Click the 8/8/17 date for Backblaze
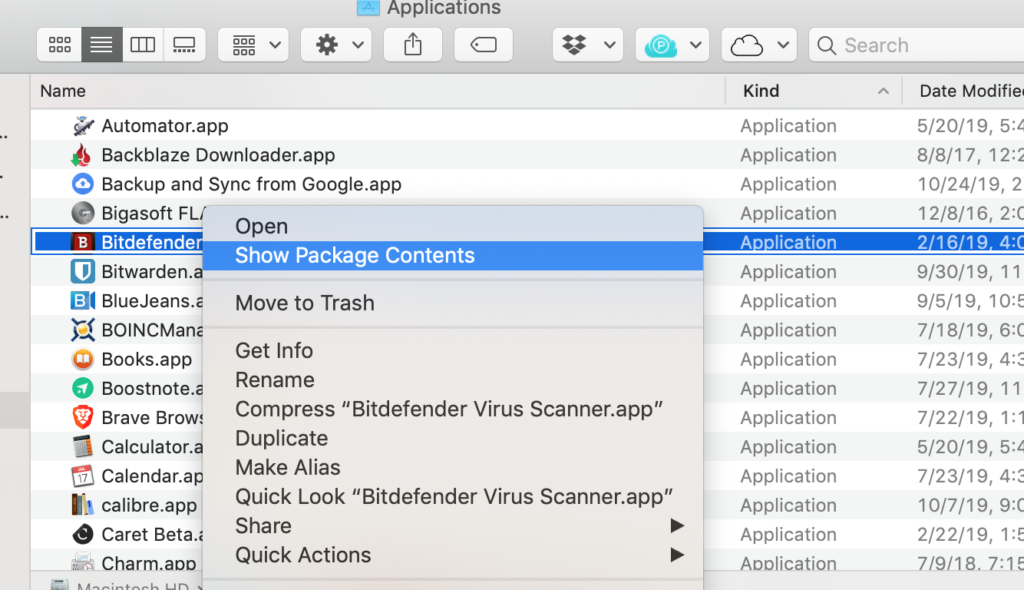 (x=970, y=155)
